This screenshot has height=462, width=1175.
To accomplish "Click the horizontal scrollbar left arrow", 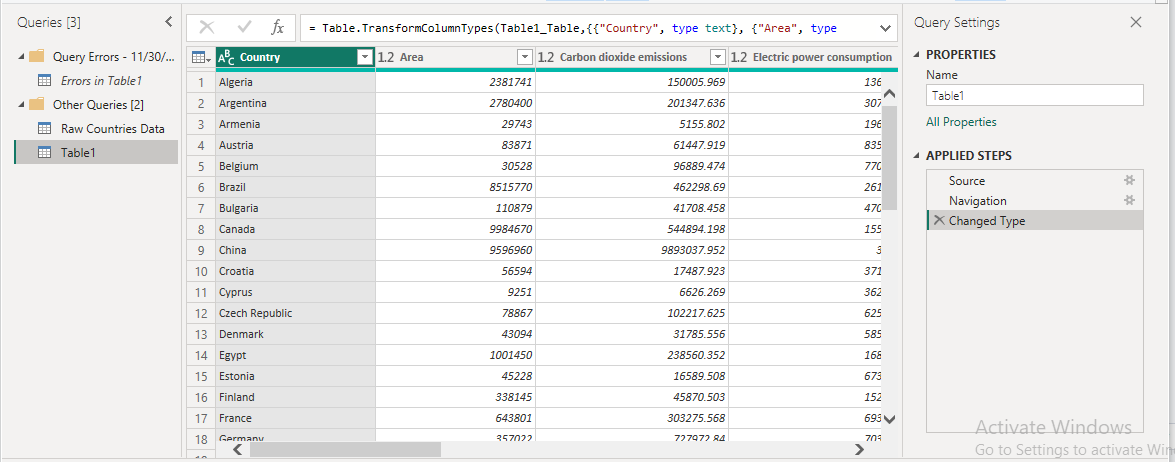I will 238,450.
